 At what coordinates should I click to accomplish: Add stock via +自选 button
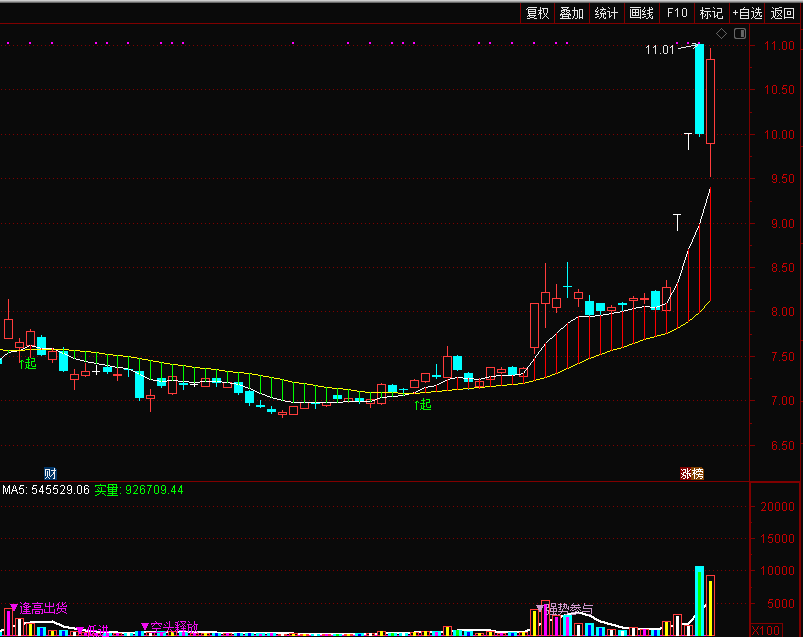coord(747,13)
